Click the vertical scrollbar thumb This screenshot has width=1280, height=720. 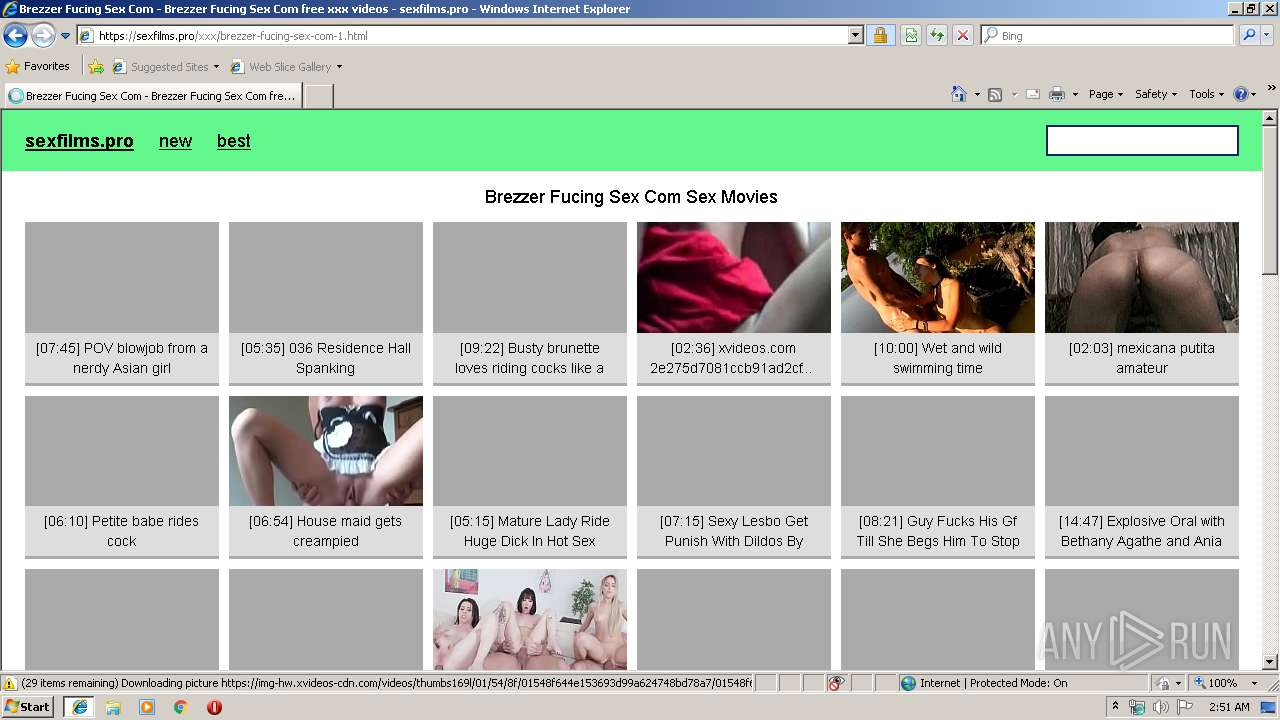tap(1270, 200)
